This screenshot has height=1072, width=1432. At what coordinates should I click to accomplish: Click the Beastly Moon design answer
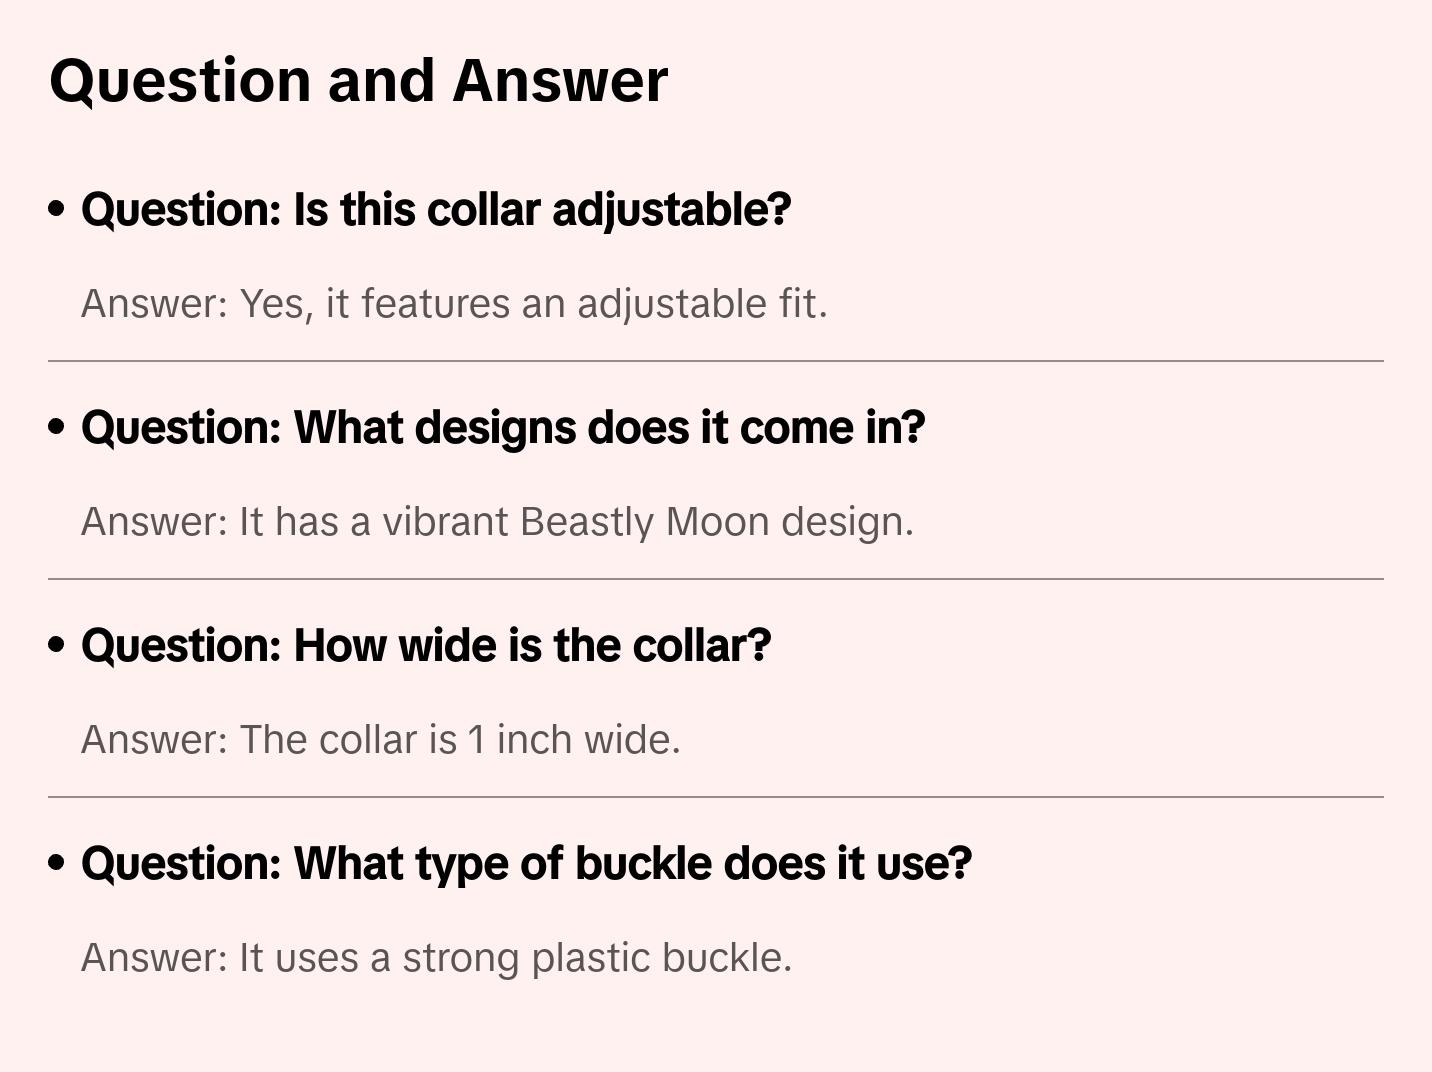497,522
